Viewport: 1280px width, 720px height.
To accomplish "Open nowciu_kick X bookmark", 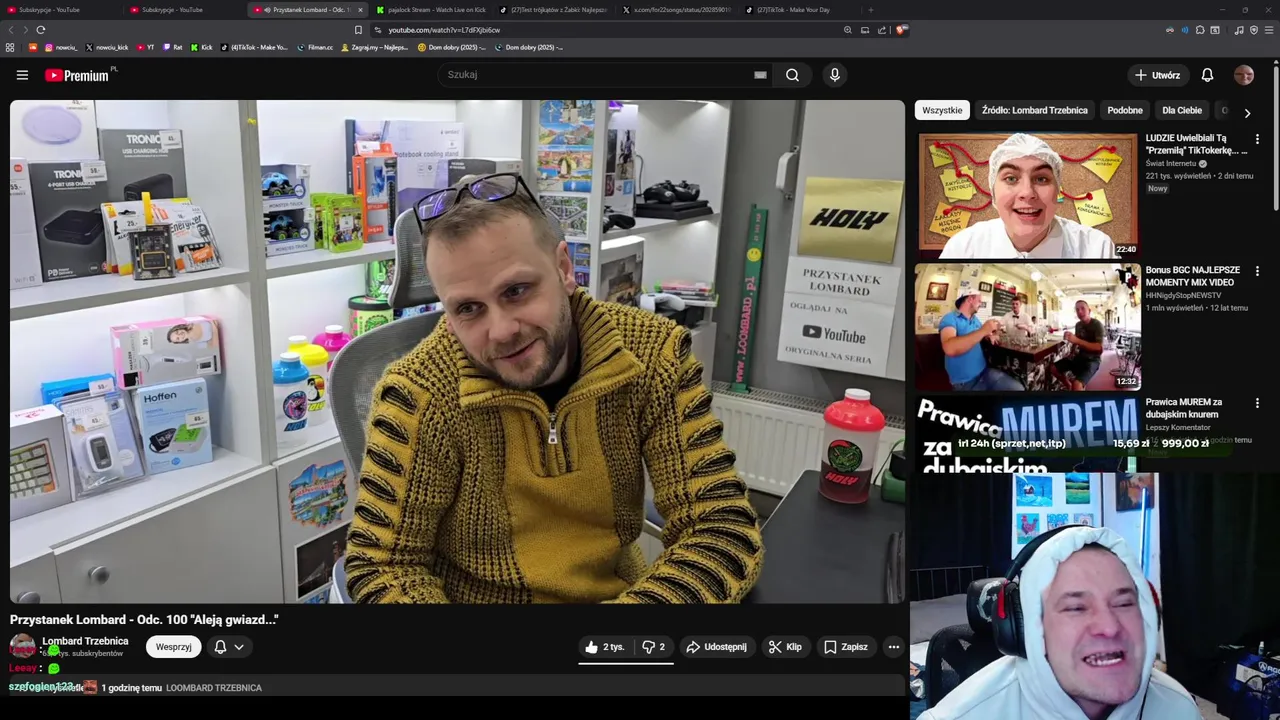I will click(x=107, y=47).
